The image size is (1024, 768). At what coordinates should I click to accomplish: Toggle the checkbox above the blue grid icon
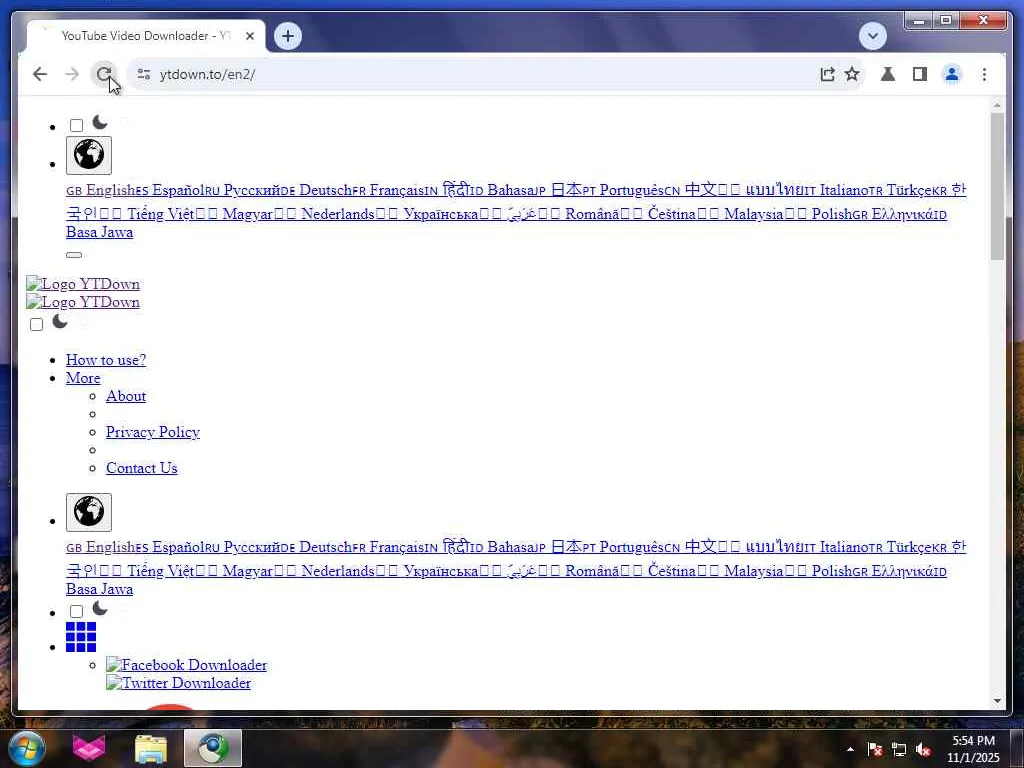(x=76, y=611)
